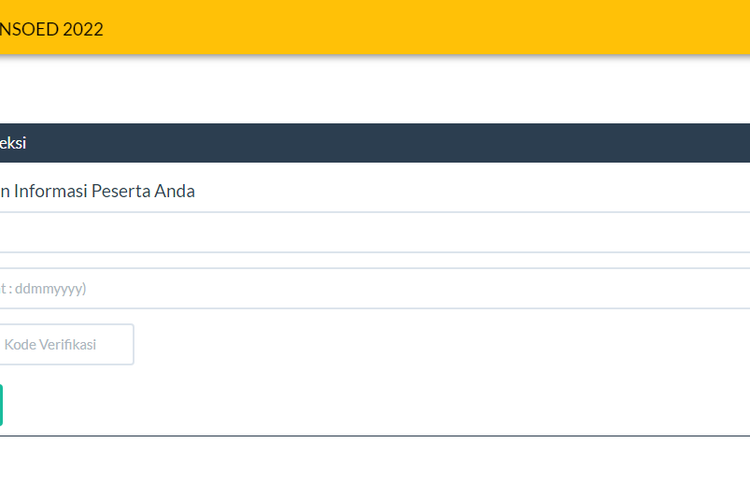Click "2022" in the header title
This screenshot has height=500, width=750.
pos(83,29)
